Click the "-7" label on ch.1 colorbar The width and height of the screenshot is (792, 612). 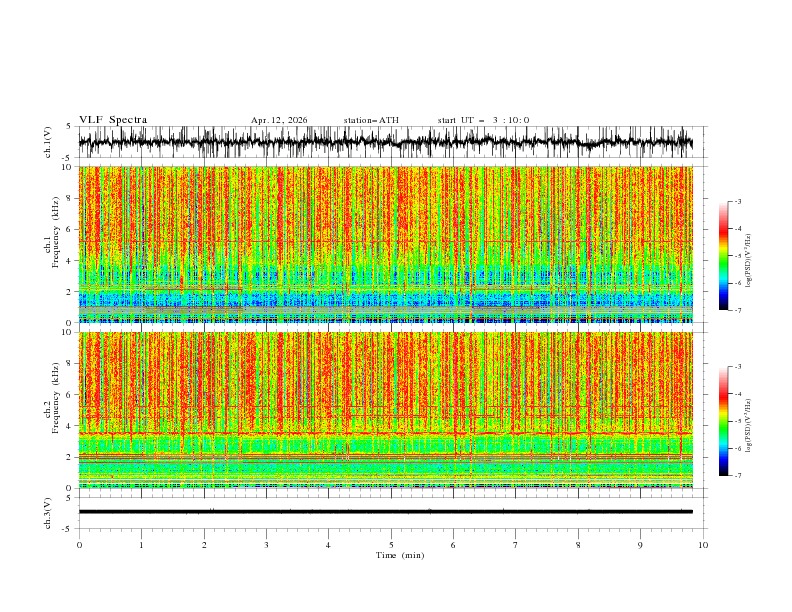click(x=737, y=310)
